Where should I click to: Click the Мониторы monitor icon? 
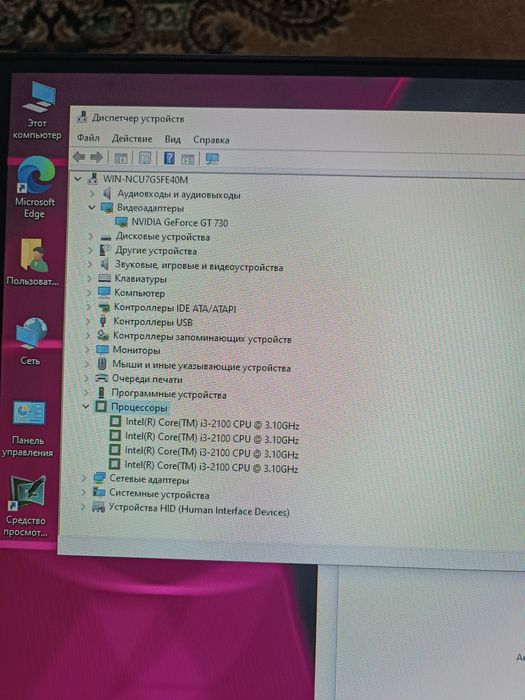tap(103, 349)
